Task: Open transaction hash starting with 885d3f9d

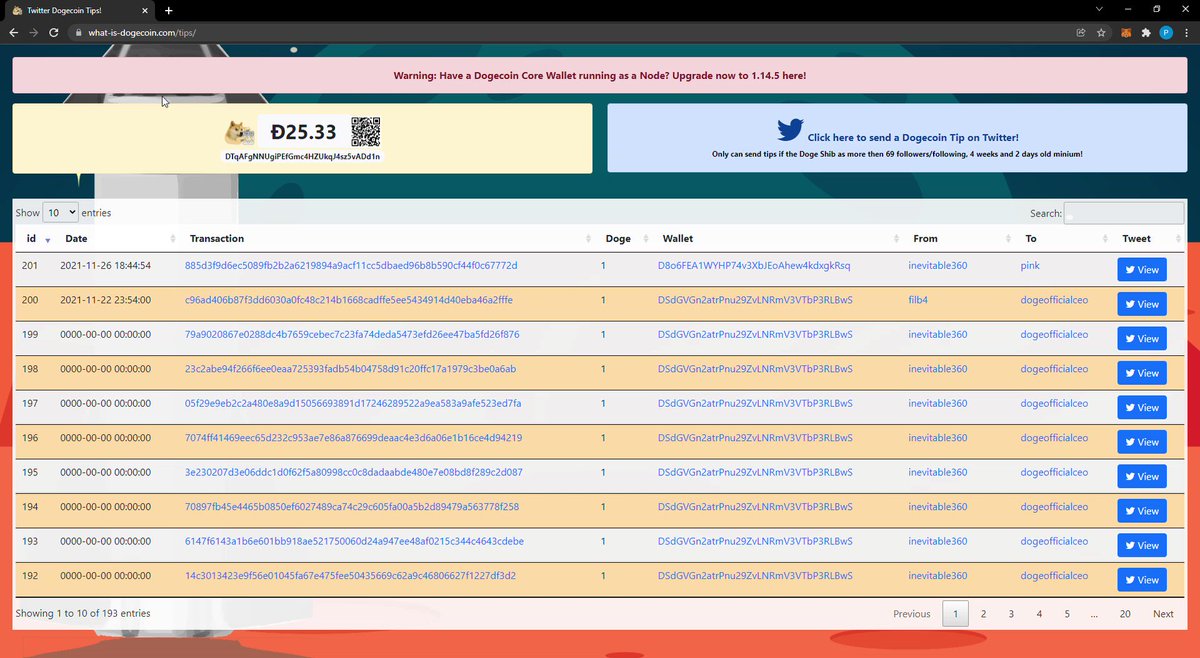Action: click(351, 266)
